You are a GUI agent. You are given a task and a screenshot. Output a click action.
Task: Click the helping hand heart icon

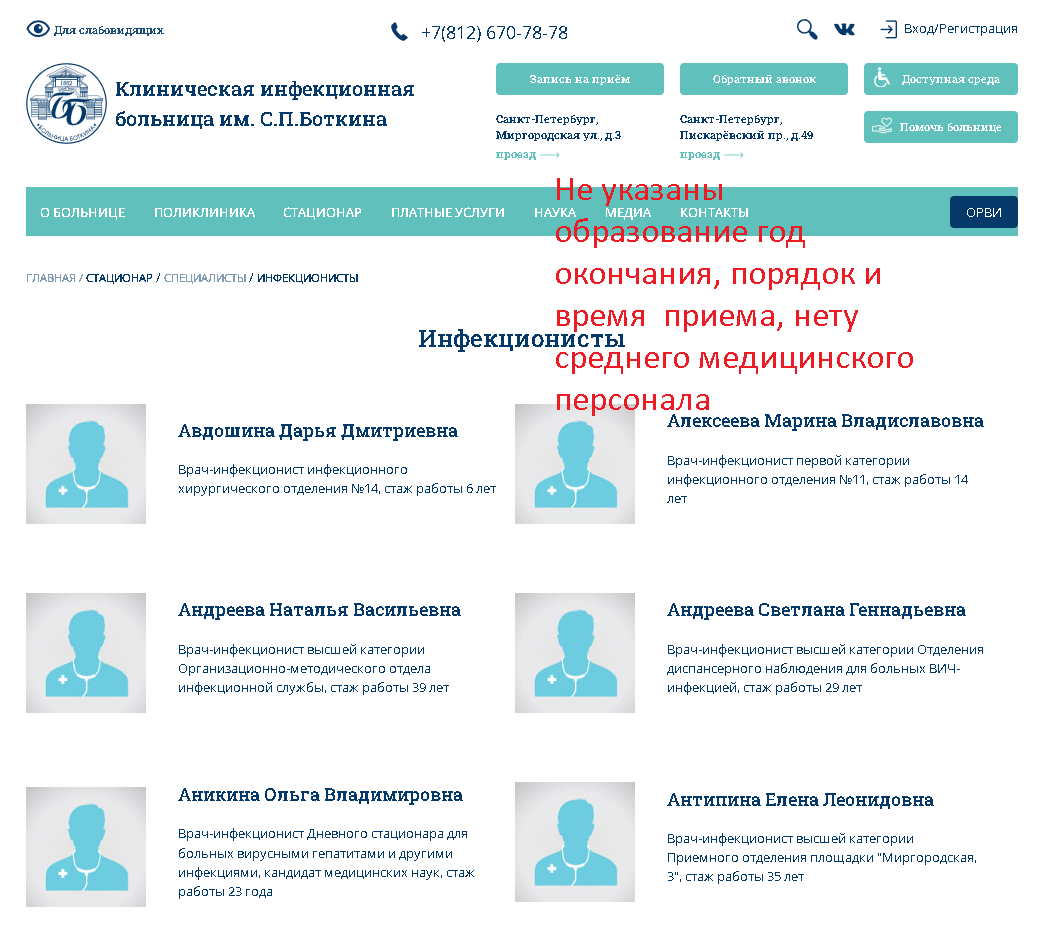pos(881,127)
